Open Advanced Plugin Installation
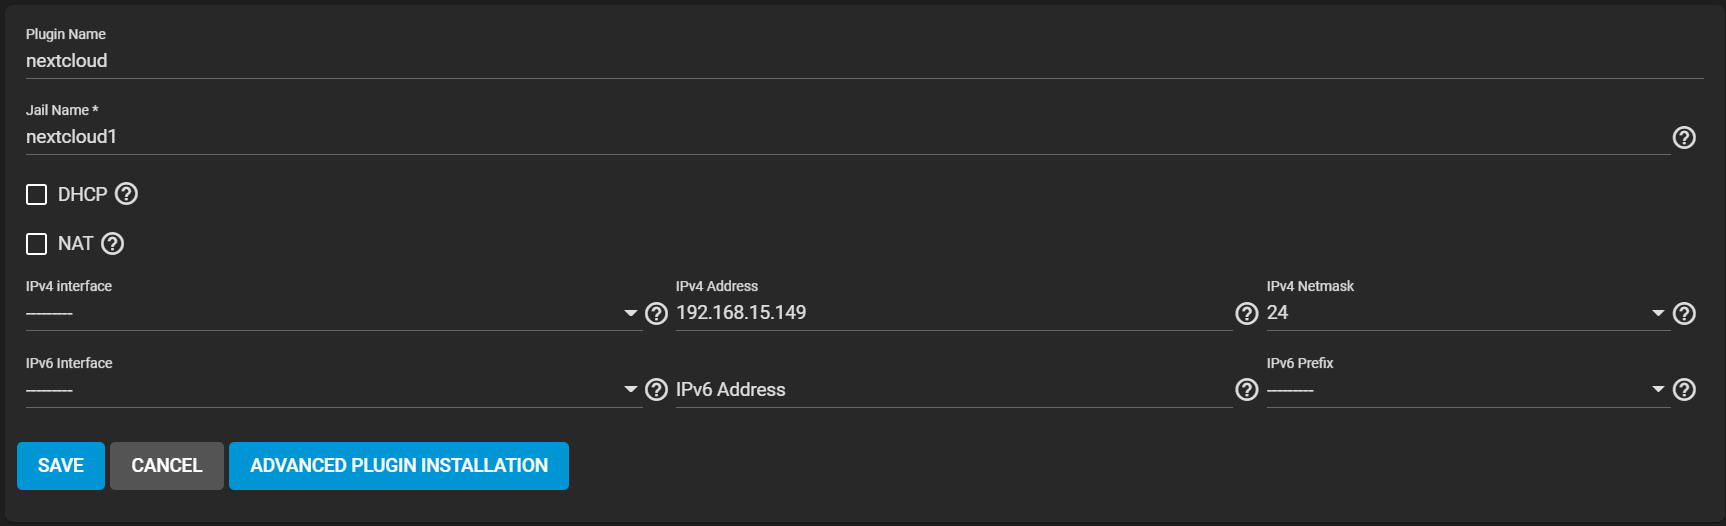1726x526 pixels. [399, 466]
